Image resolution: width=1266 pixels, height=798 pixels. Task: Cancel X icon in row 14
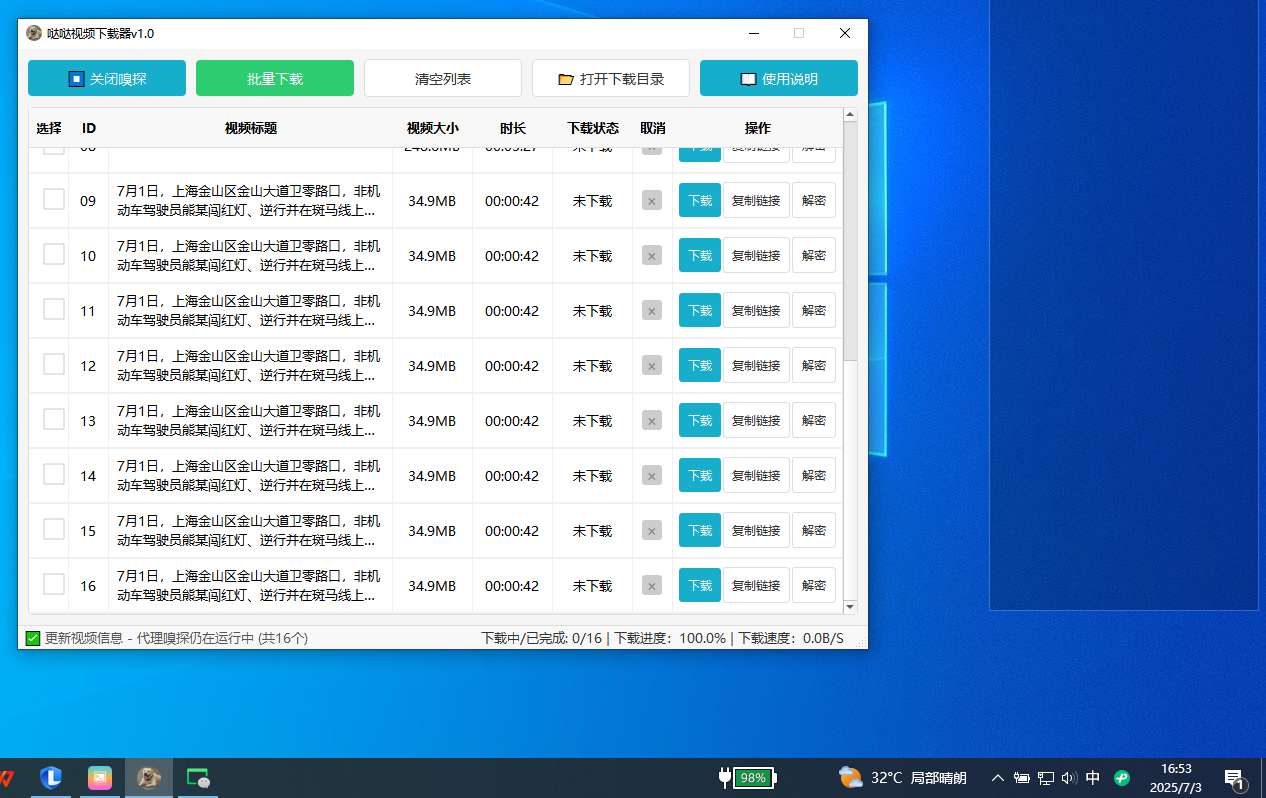click(652, 476)
